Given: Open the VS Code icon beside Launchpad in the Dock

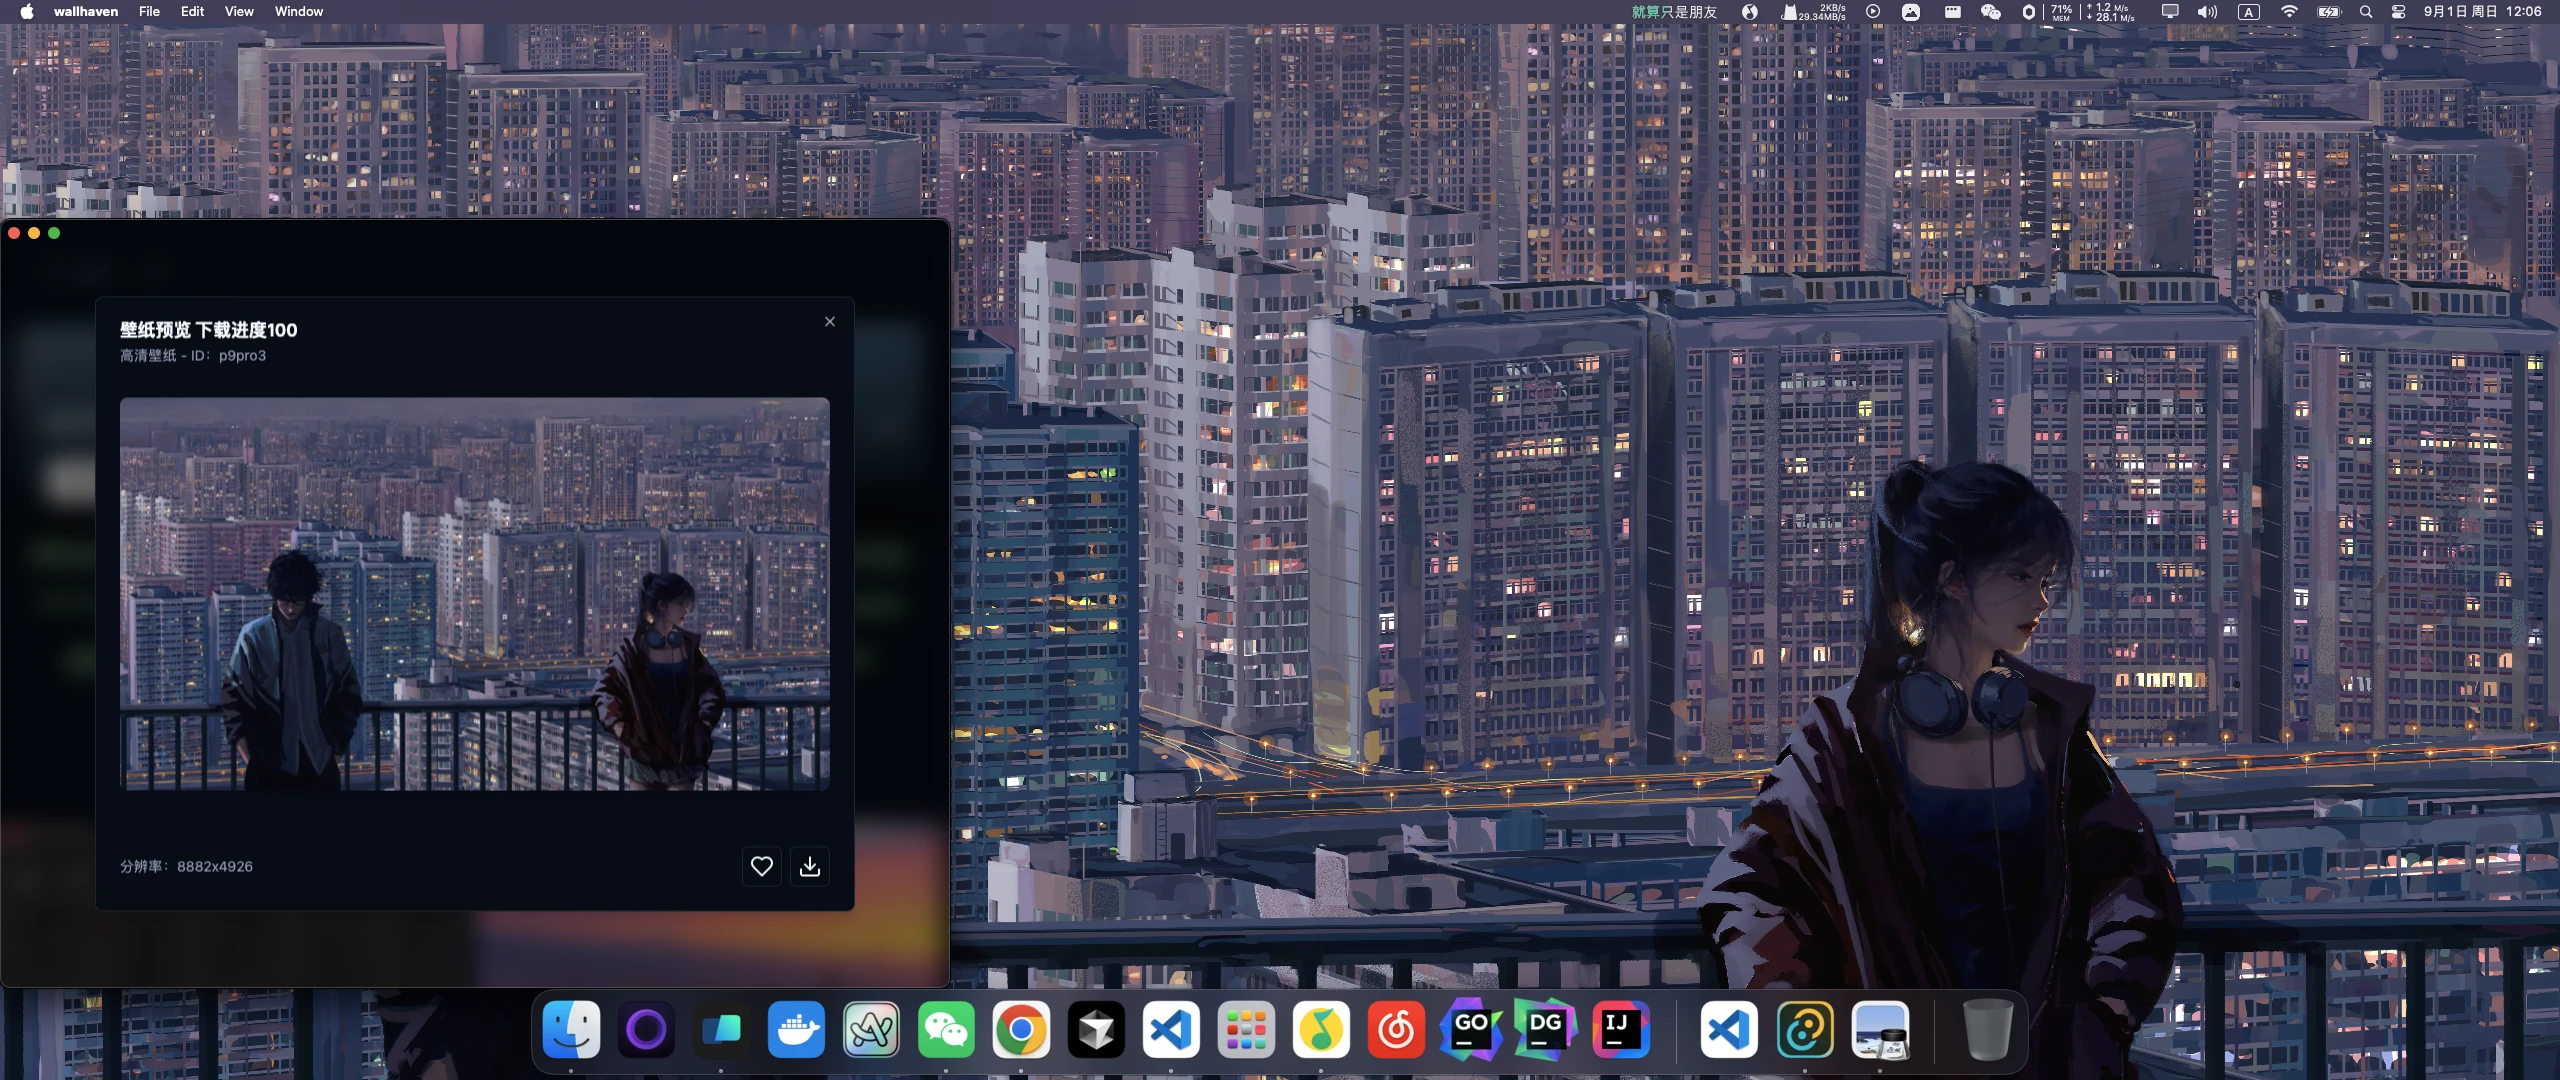Looking at the screenshot, I should (x=1171, y=1029).
